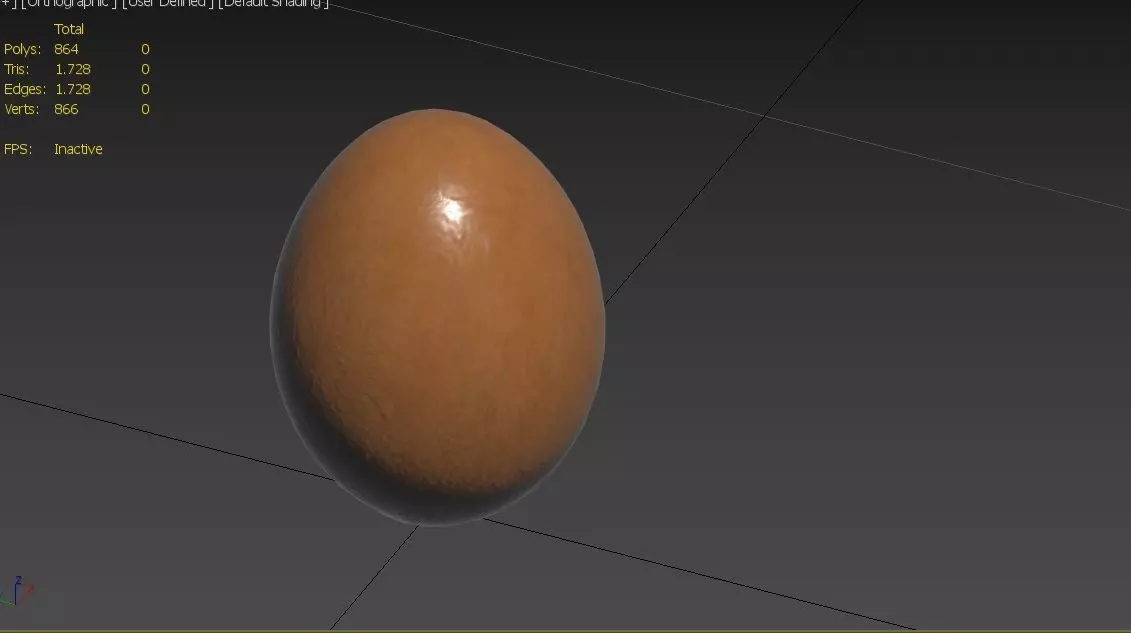The height and width of the screenshot is (633, 1131).
Task: Open the Orthographic viewport label menu
Action: (x=69, y=4)
